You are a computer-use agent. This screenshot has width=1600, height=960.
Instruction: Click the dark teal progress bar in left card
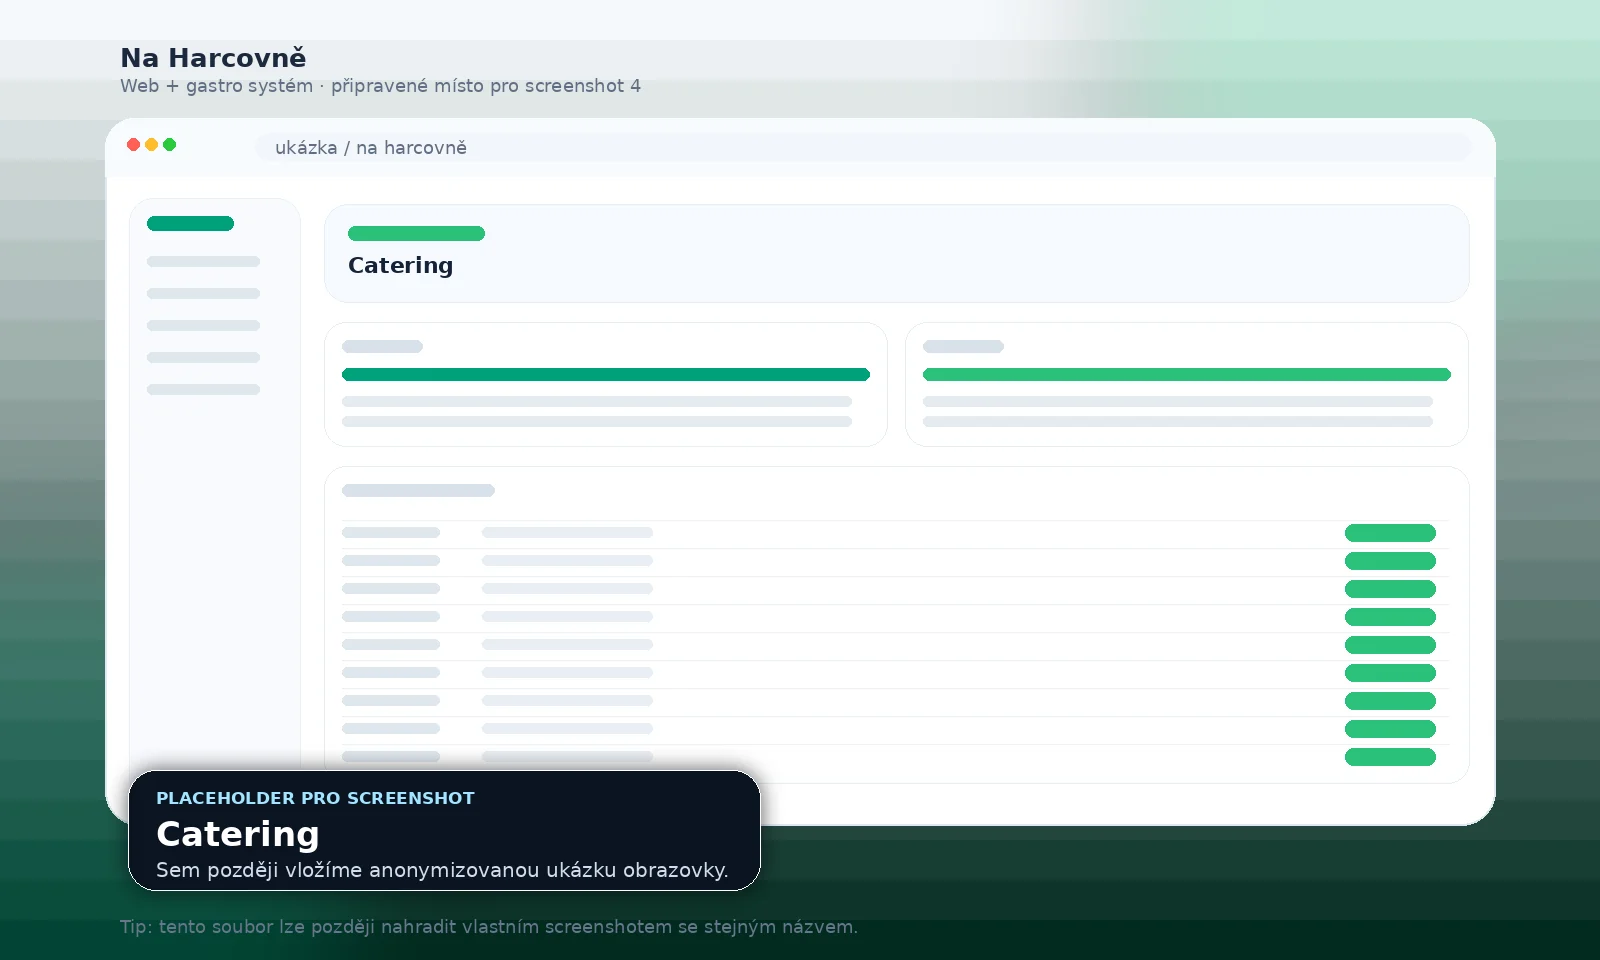click(606, 375)
